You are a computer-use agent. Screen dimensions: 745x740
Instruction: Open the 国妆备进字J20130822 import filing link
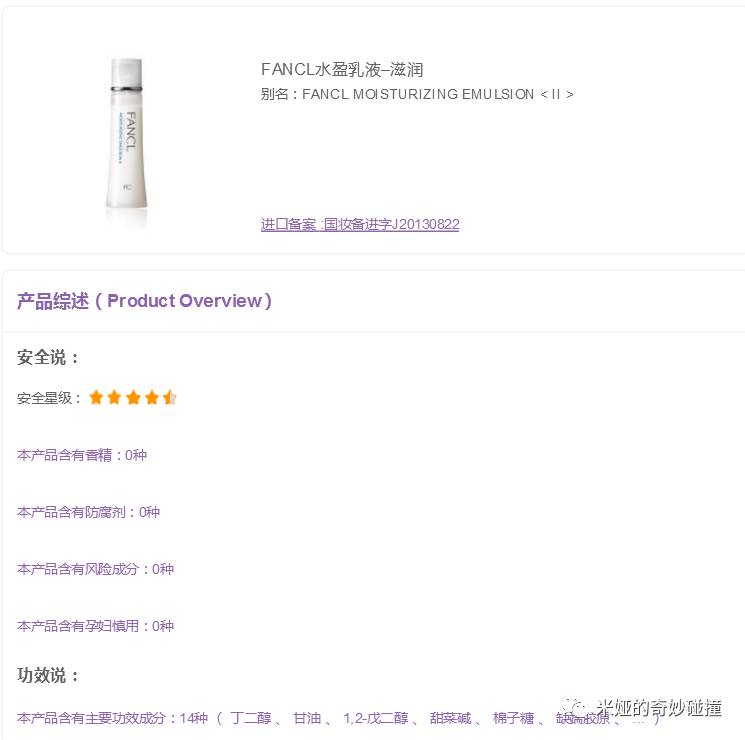tap(360, 224)
